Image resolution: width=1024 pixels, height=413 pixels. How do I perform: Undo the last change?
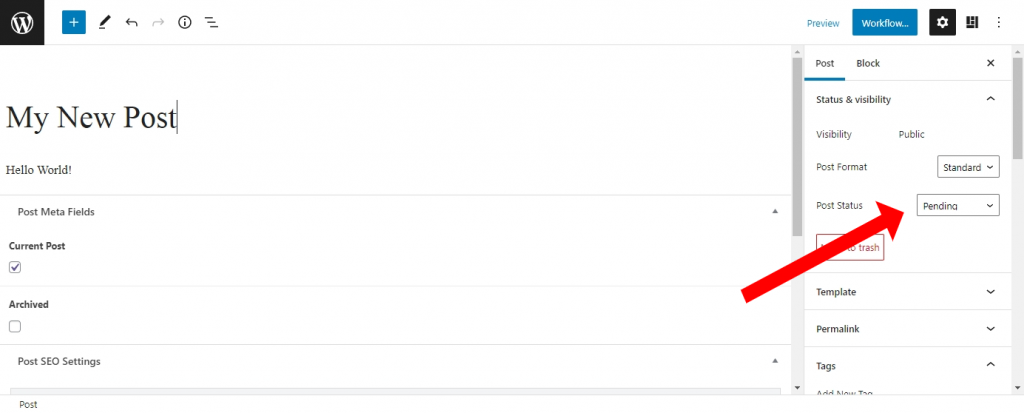click(131, 22)
